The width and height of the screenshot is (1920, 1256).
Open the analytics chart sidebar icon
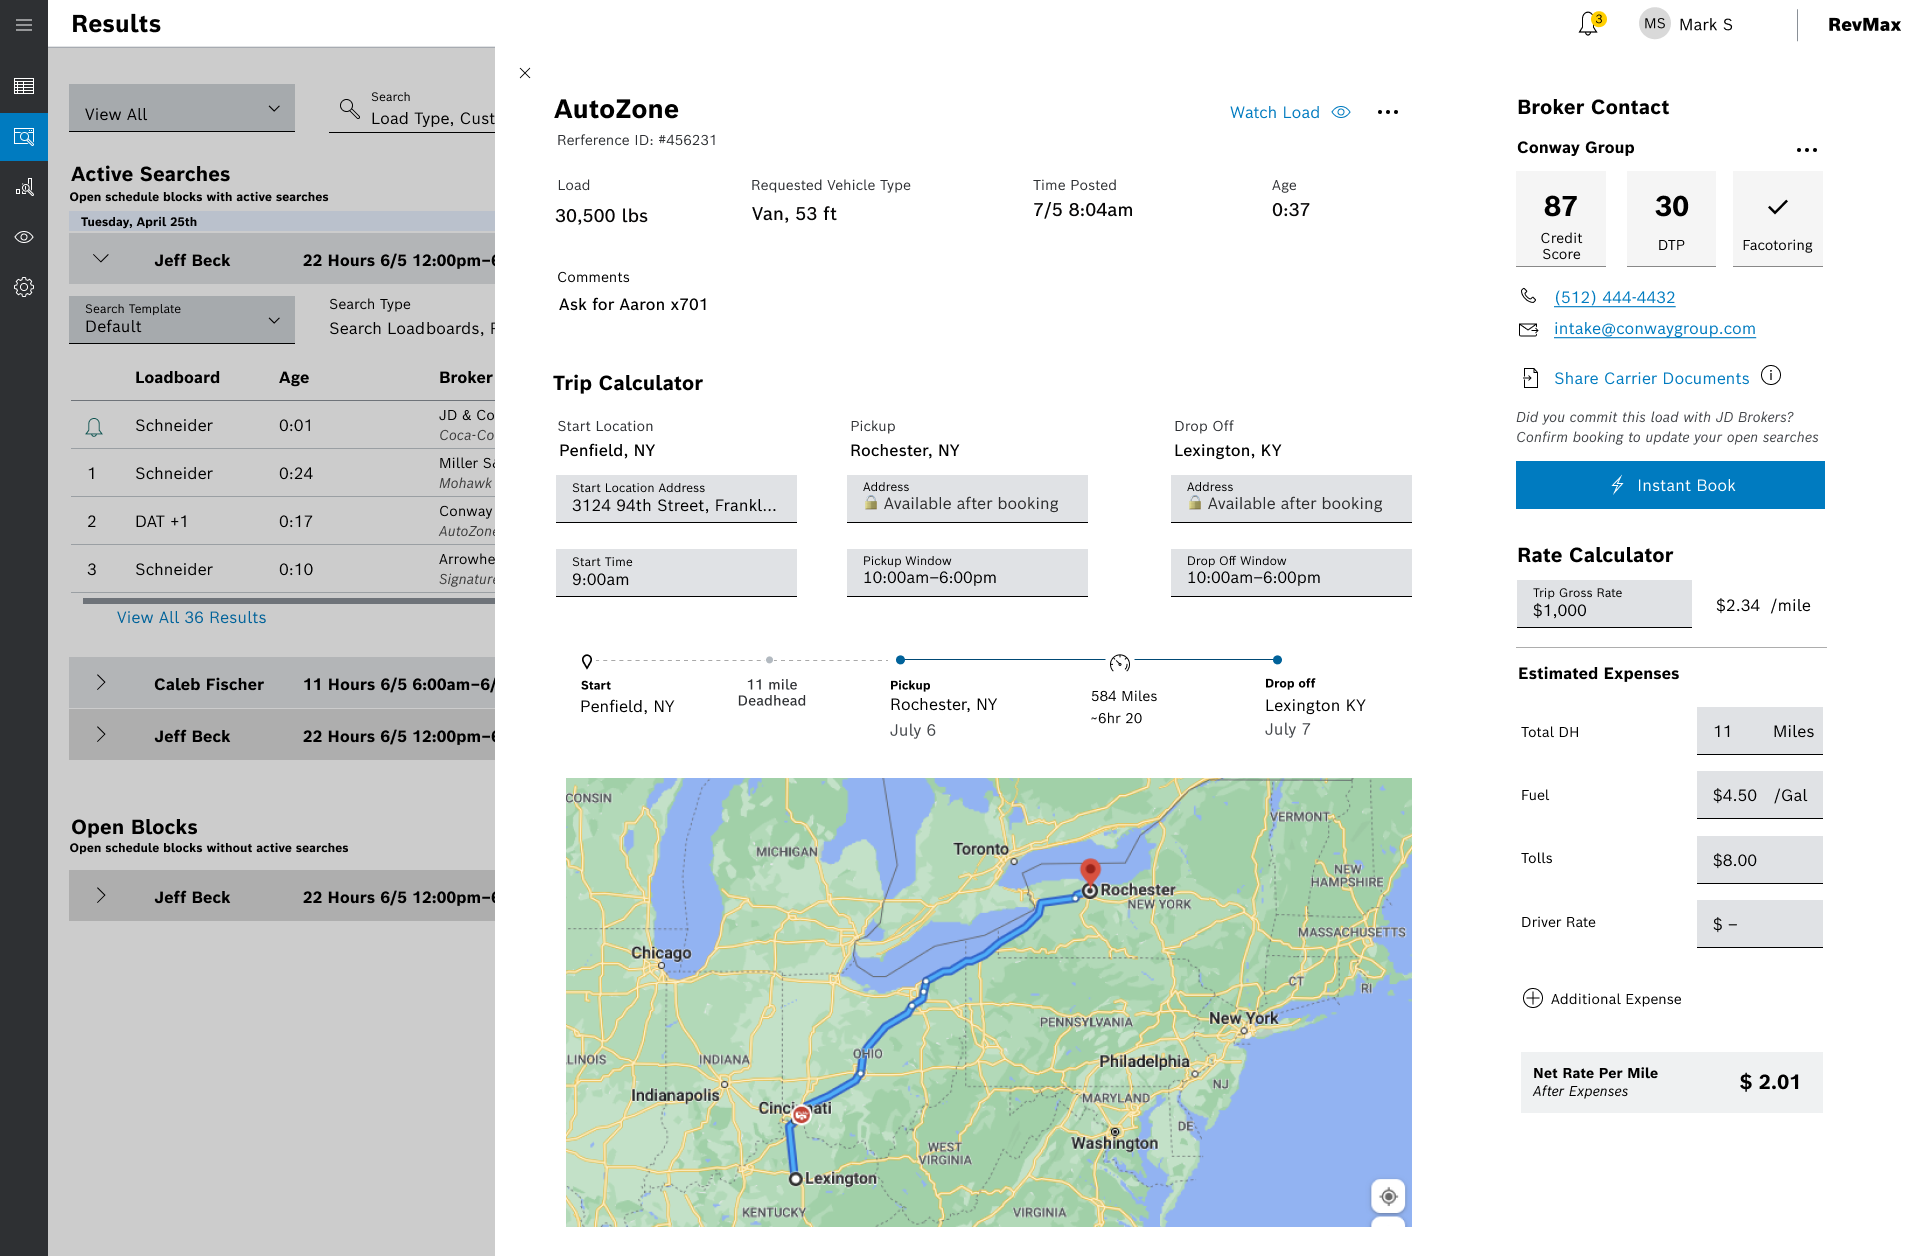coord(24,187)
